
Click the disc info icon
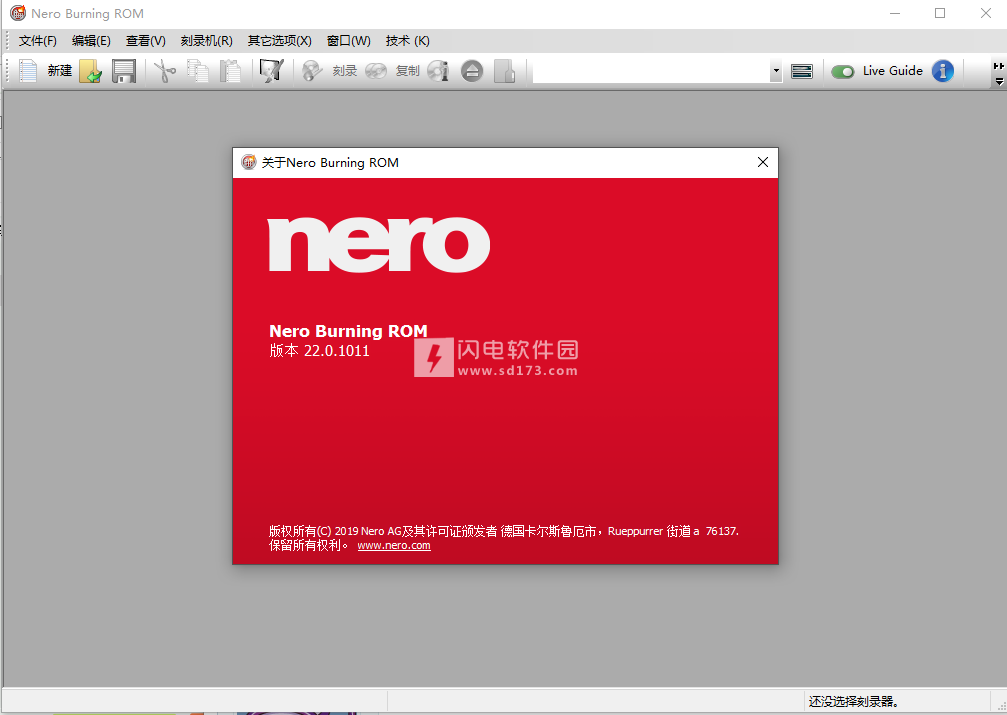click(438, 71)
